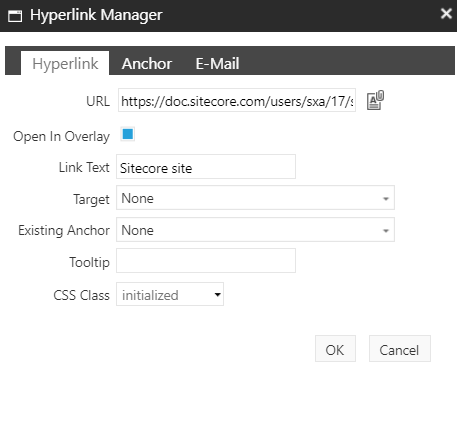Click the arrow of the Target dropdown
Image resolution: width=457 pixels, height=421 pixels.
386,199
